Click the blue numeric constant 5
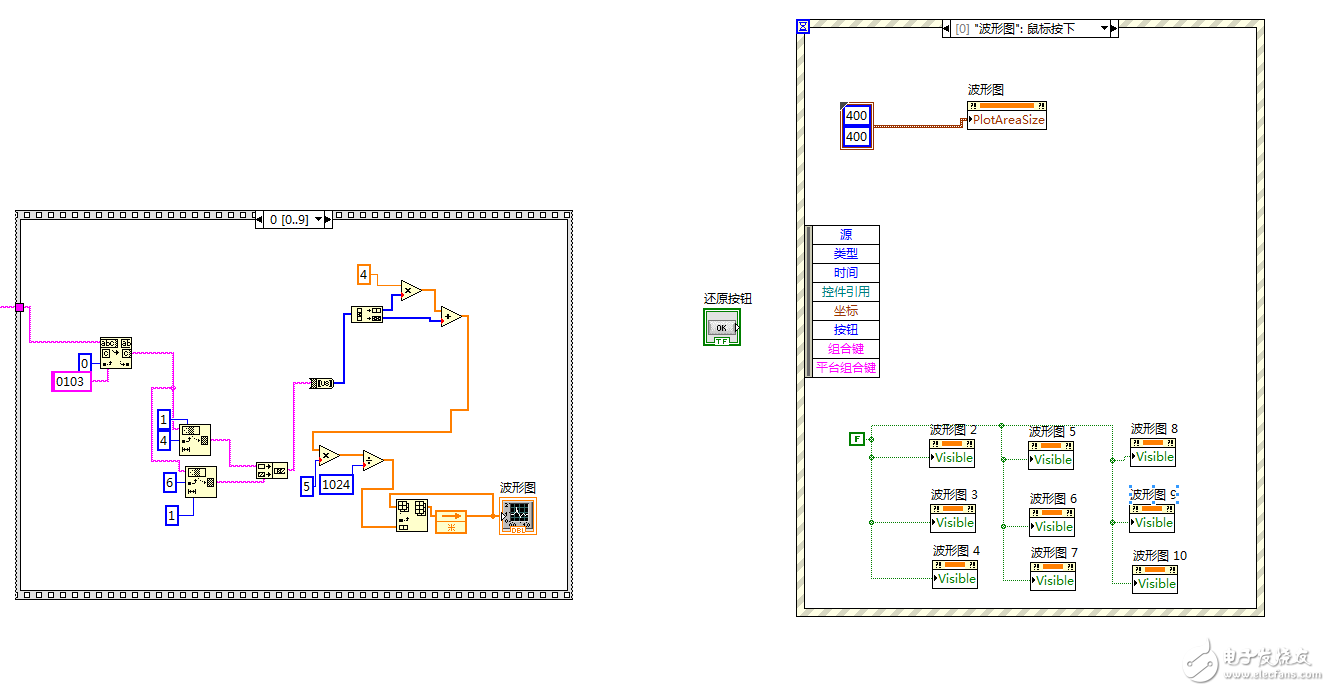The image size is (1330, 691). pos(307,486)
